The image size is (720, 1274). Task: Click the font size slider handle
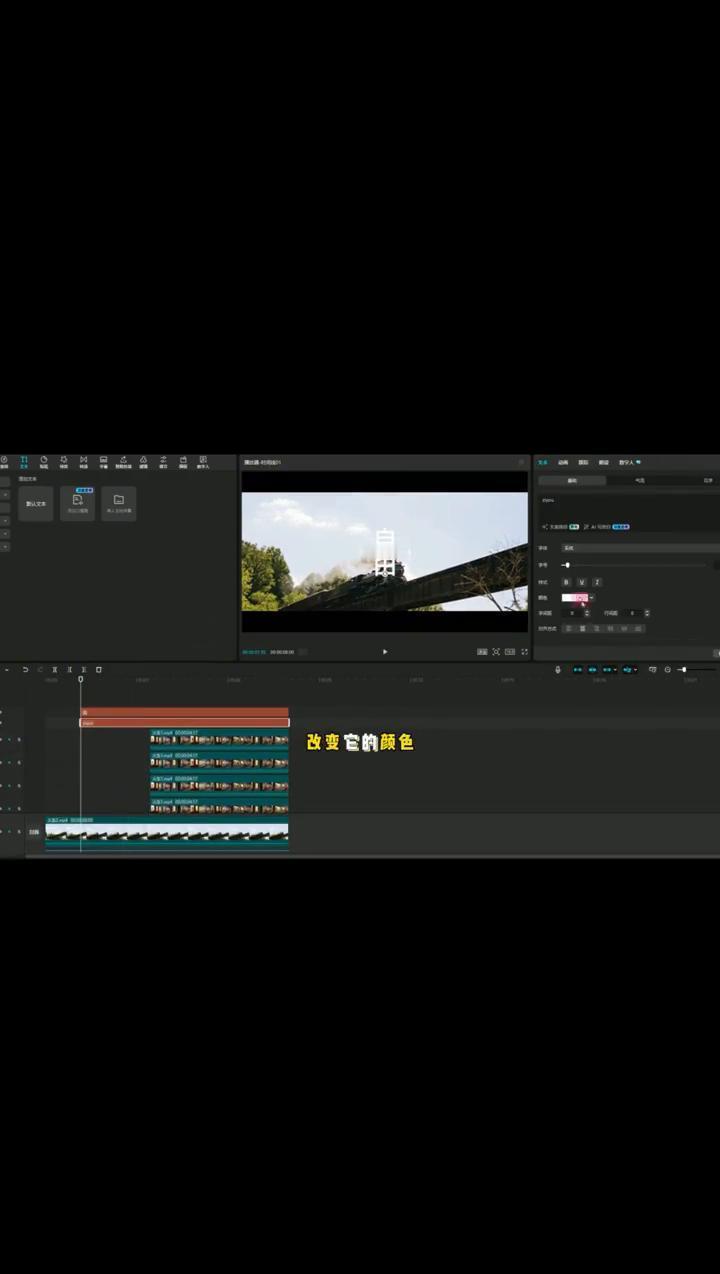tap(566, 565)
